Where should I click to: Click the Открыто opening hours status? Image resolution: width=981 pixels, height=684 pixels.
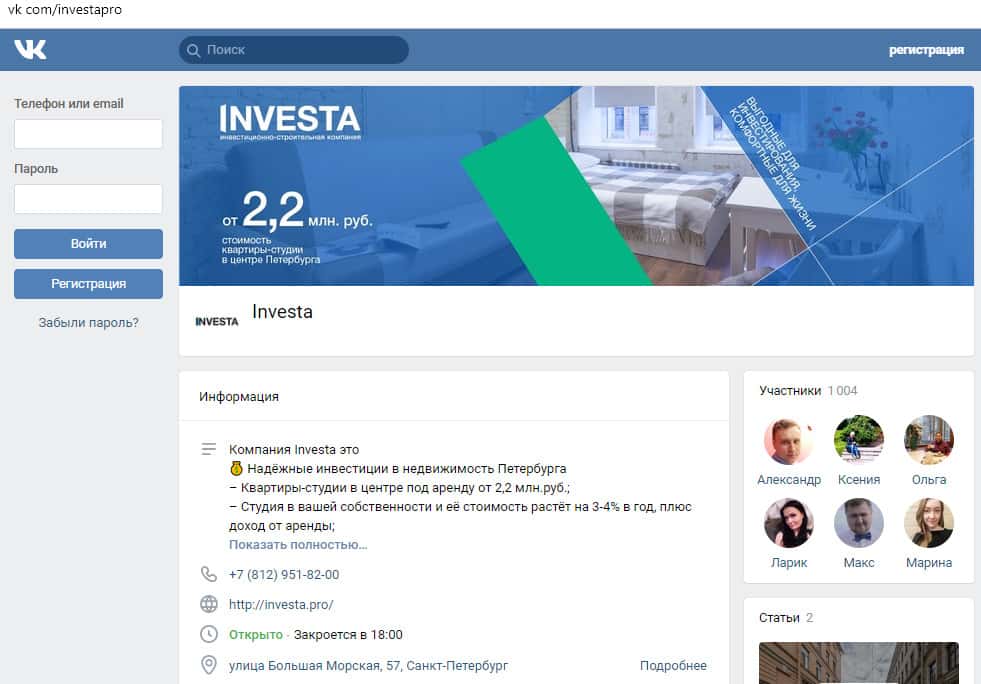[x=256, y=635]
